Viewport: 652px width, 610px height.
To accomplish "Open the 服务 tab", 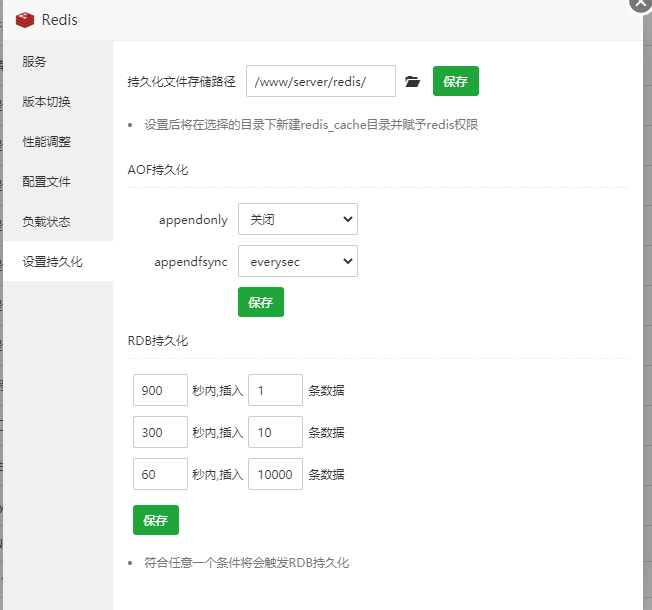I will click(x=58, y=61).
